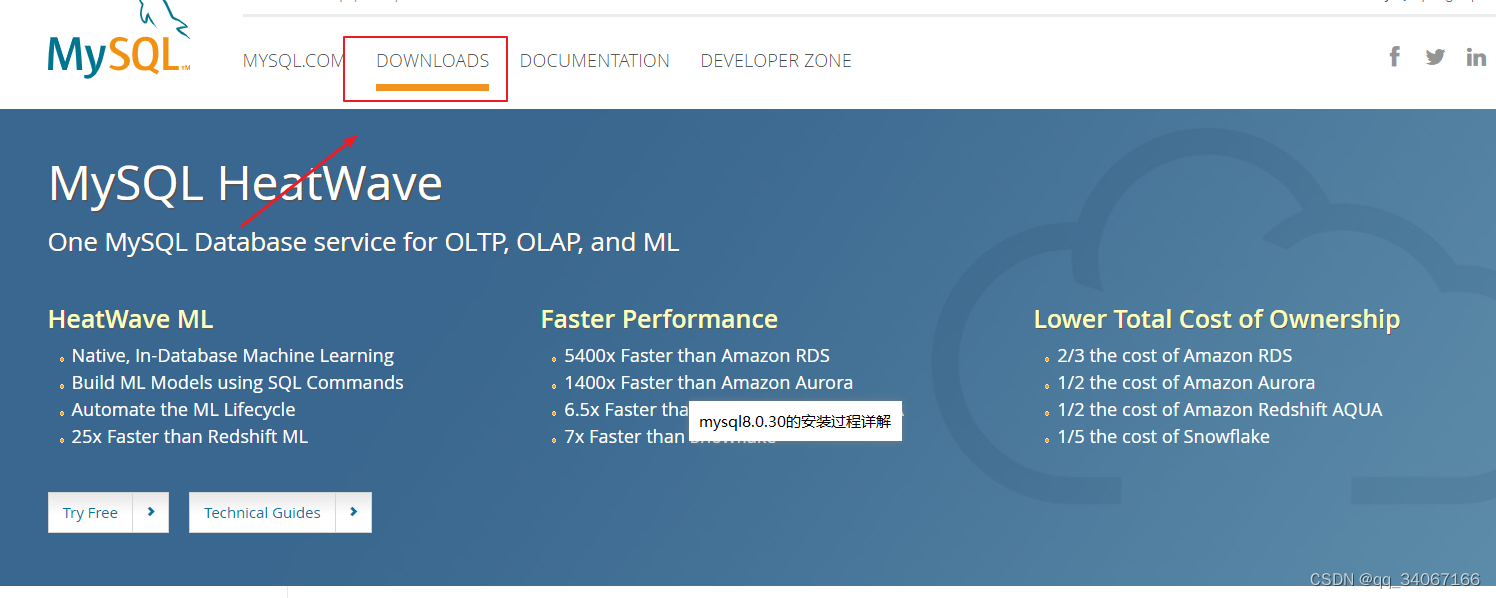Click arrow icon next to Technical Guides
The image size is (1496, 598).
[x=354, y=512]
